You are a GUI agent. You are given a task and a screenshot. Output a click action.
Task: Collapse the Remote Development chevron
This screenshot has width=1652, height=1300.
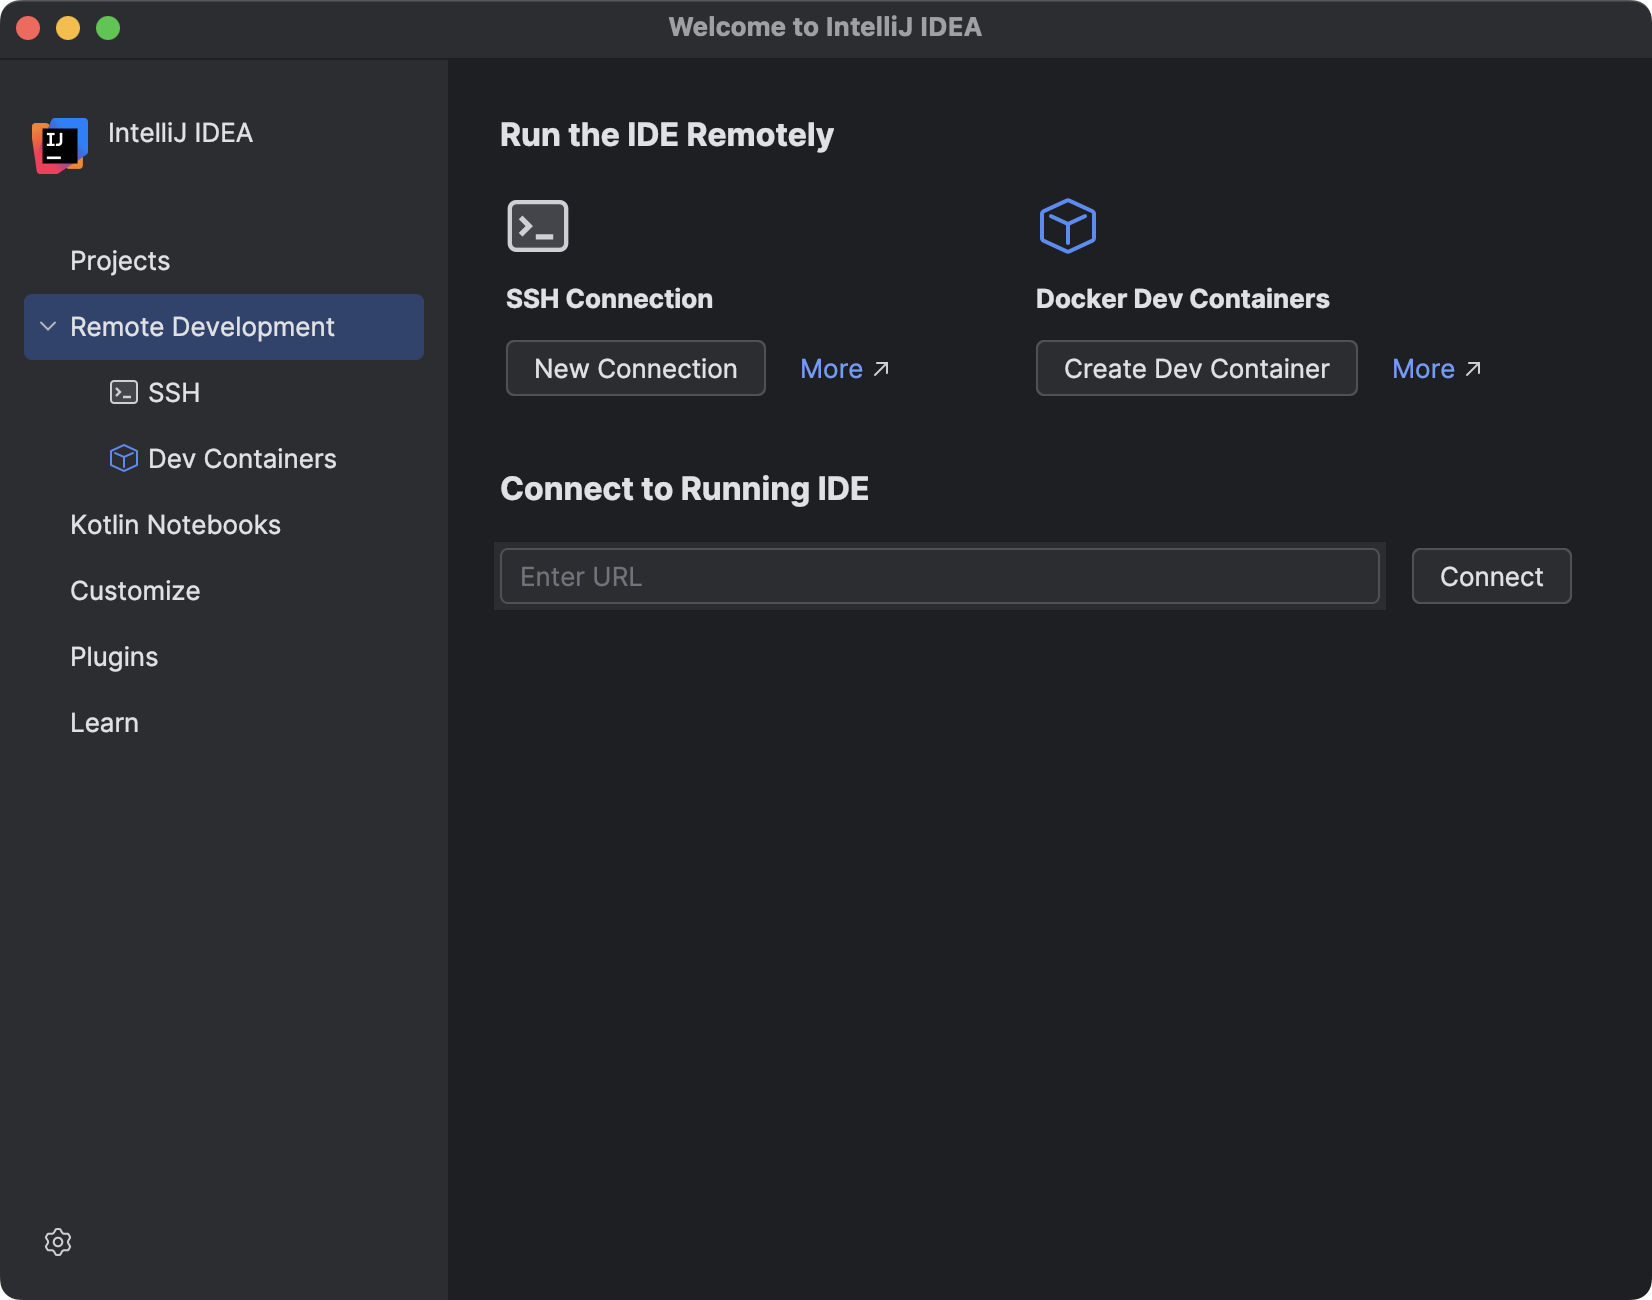pyautogui.click(x=47, y=327)
